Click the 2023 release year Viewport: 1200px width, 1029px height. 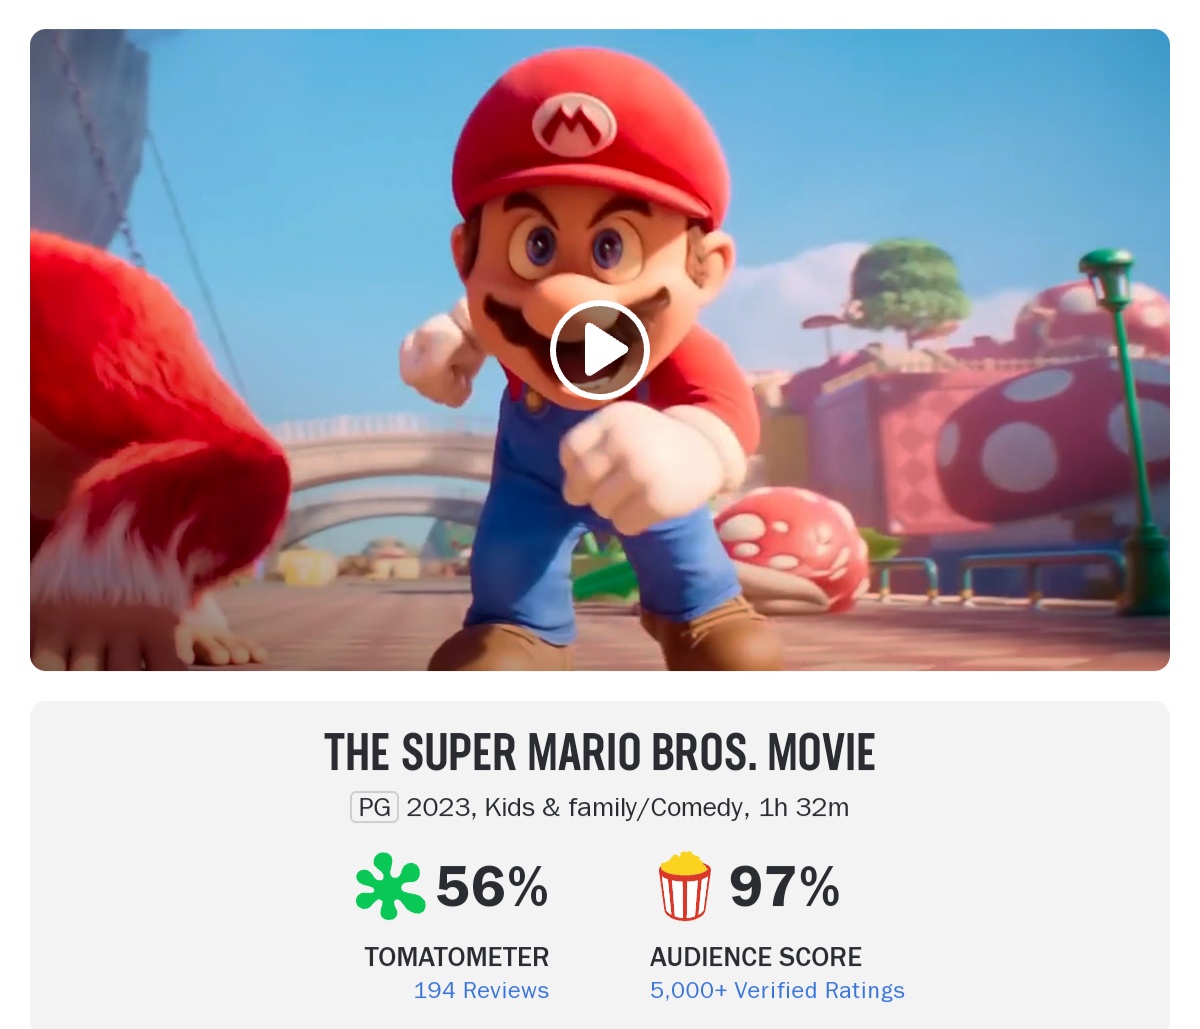click(x=438, y=807)
